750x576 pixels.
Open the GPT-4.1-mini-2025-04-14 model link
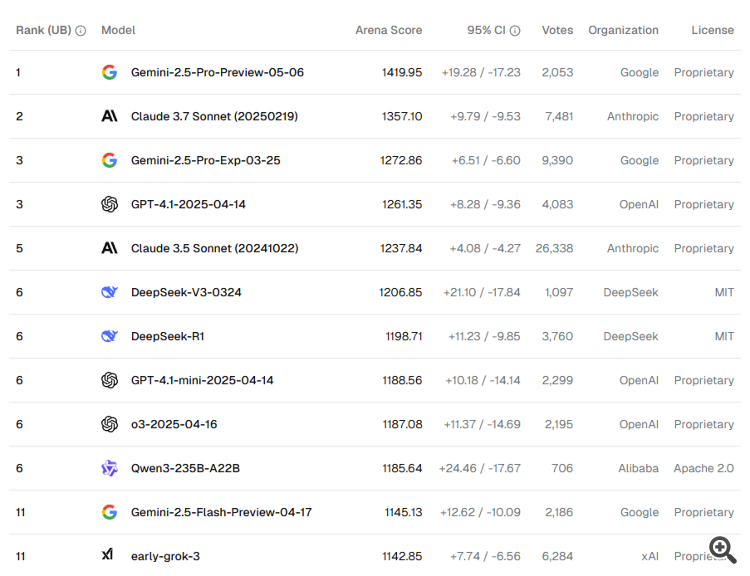[x=202, y=380]
